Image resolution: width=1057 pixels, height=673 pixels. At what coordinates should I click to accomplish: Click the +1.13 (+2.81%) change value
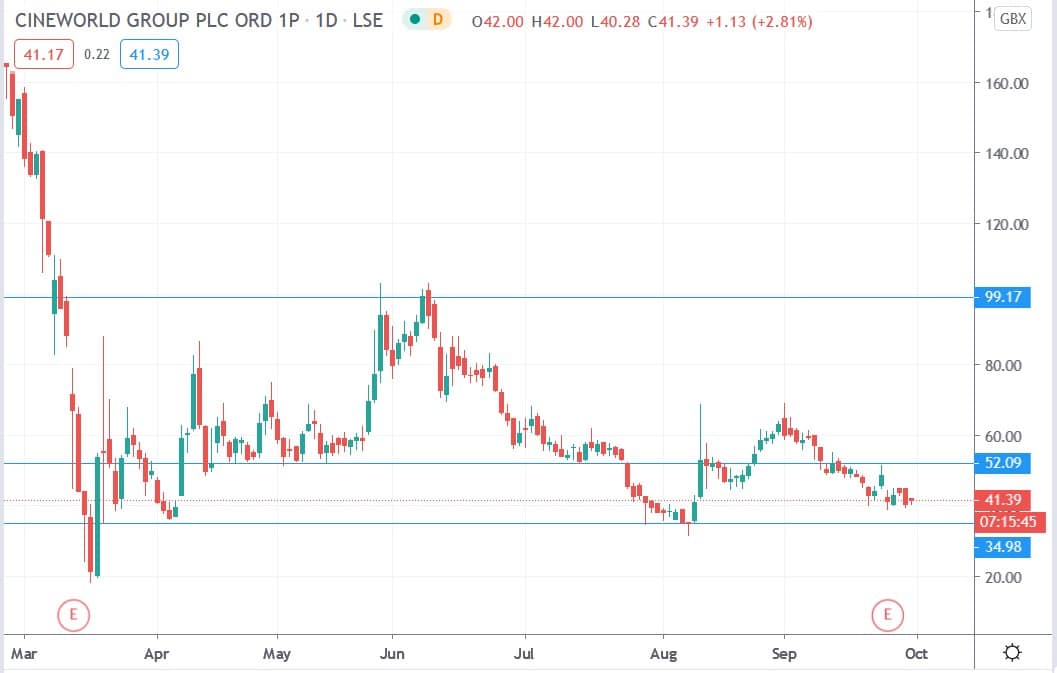759,22
